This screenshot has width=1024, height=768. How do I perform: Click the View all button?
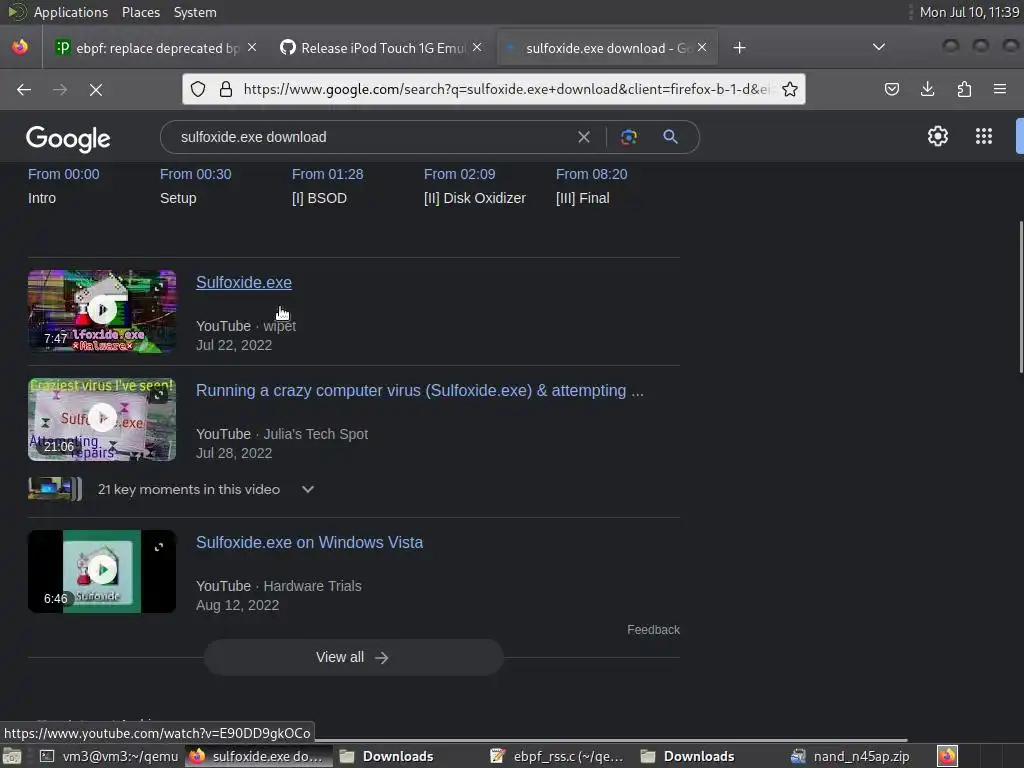point(353,657)
